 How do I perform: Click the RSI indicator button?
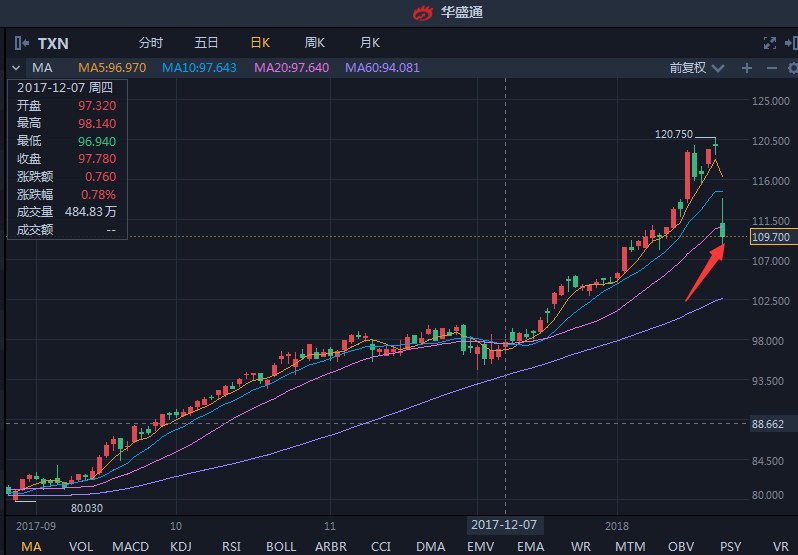[x=231, y=546]
